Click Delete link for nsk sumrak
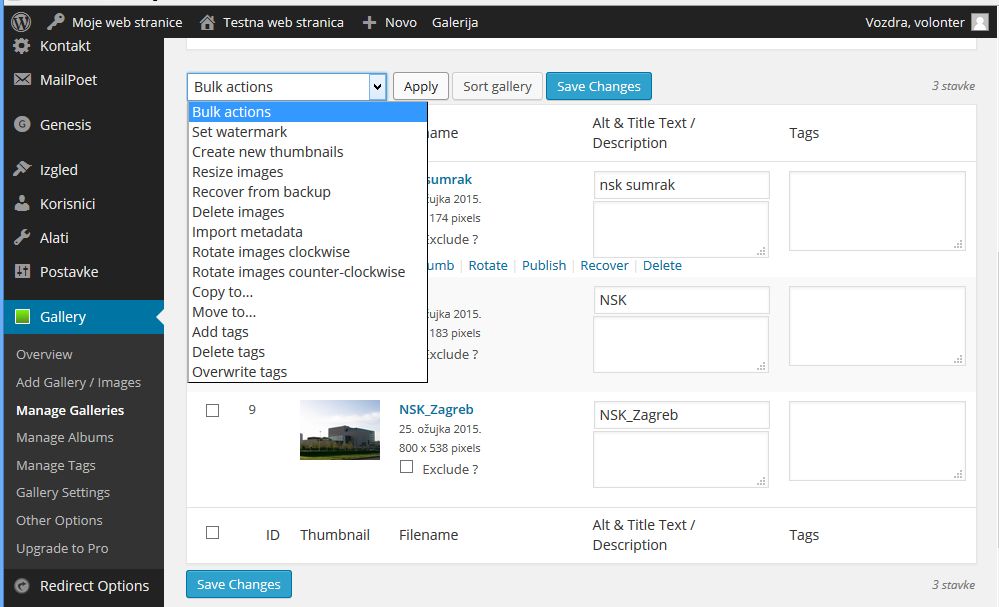The image size is (999, 607). (x=662, y=266)
